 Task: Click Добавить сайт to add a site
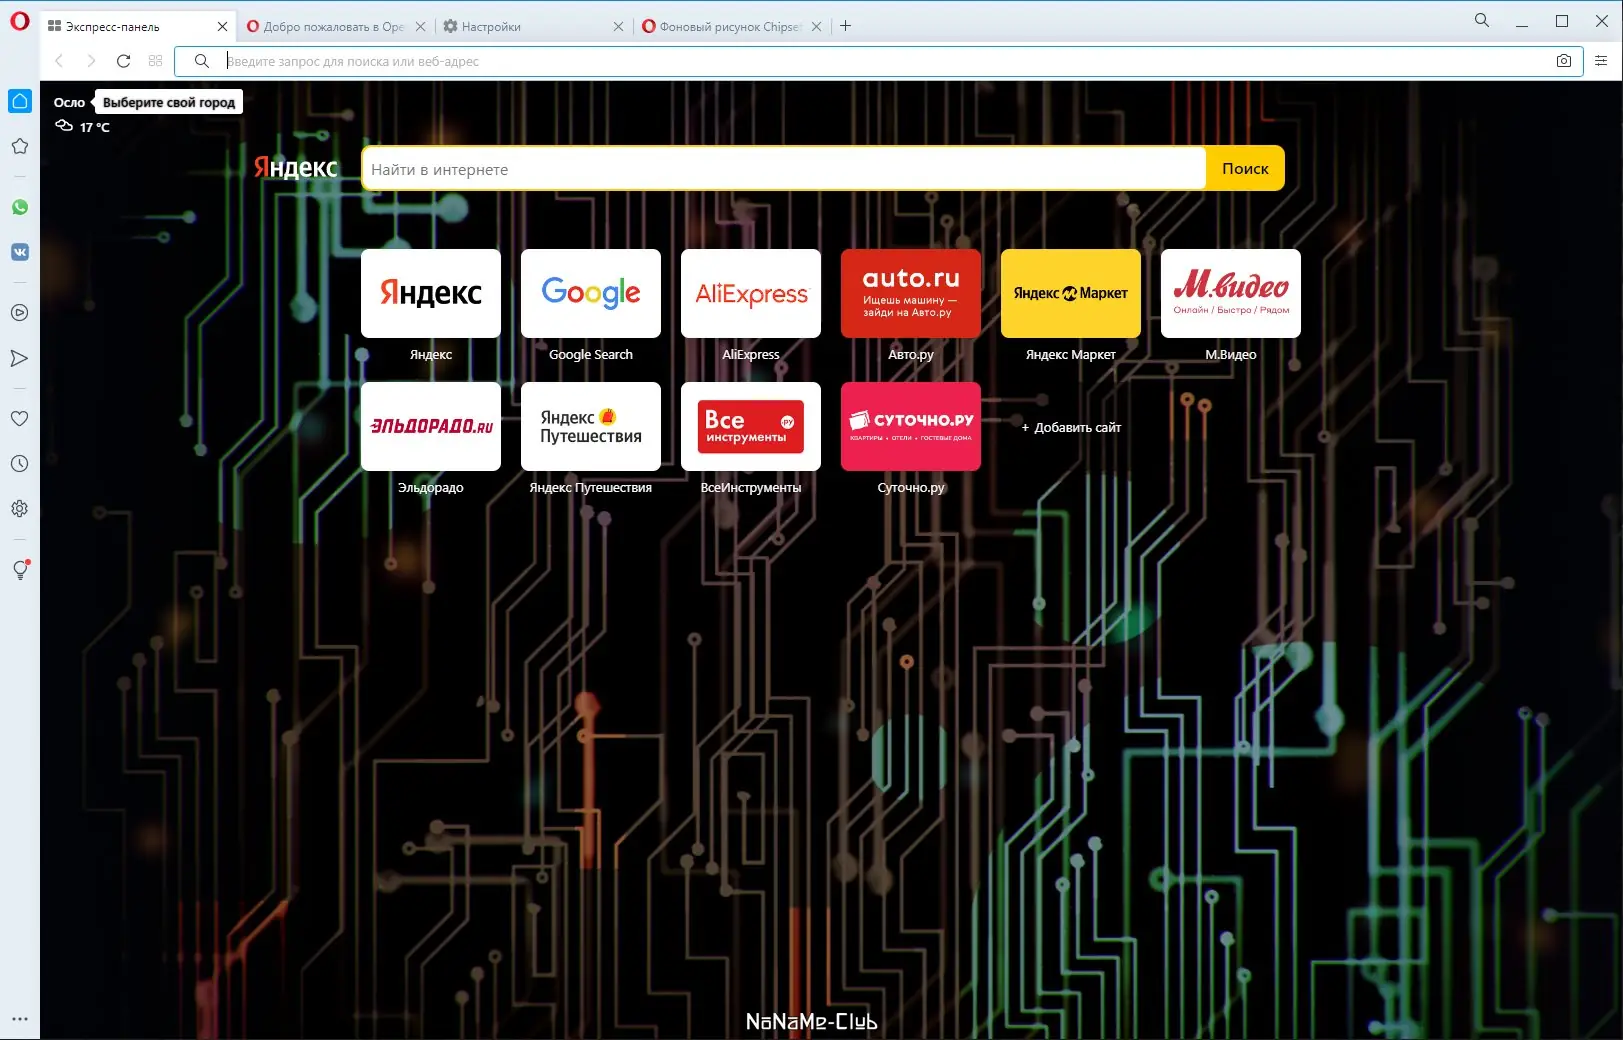coord(1071,427)
